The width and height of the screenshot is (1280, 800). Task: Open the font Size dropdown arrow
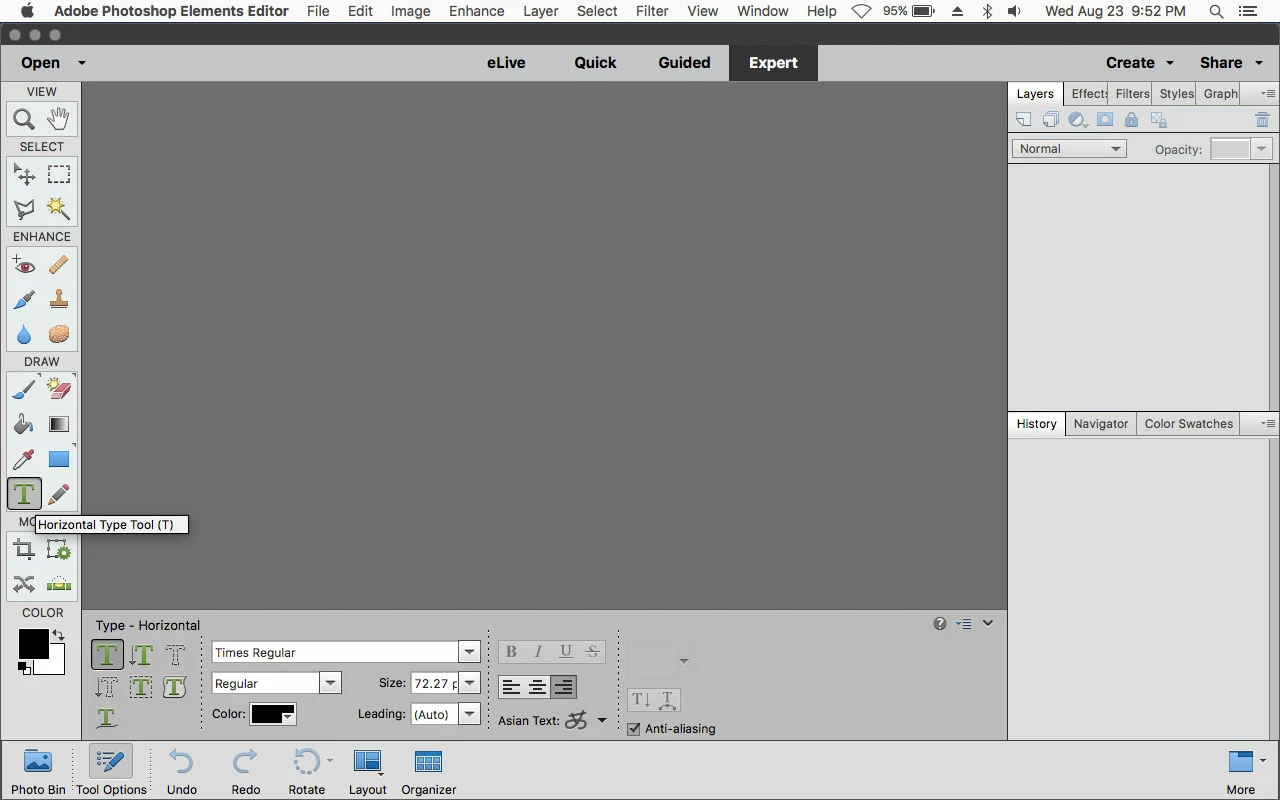(x=469, y=683)
